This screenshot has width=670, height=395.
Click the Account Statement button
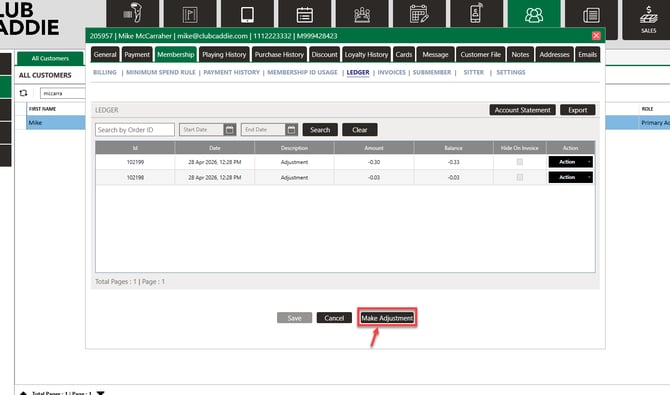[x=523, y=110]
